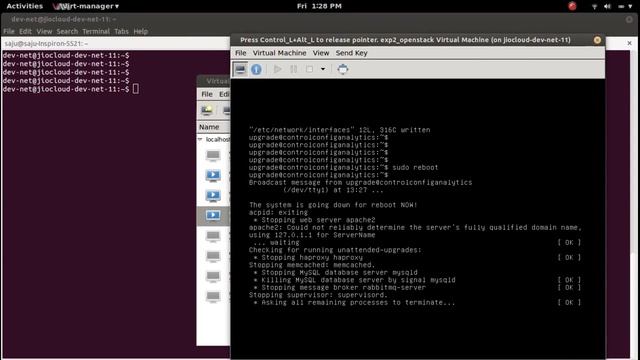
Task: Open the Virtual Machine menu
Action: coord(280,53)
